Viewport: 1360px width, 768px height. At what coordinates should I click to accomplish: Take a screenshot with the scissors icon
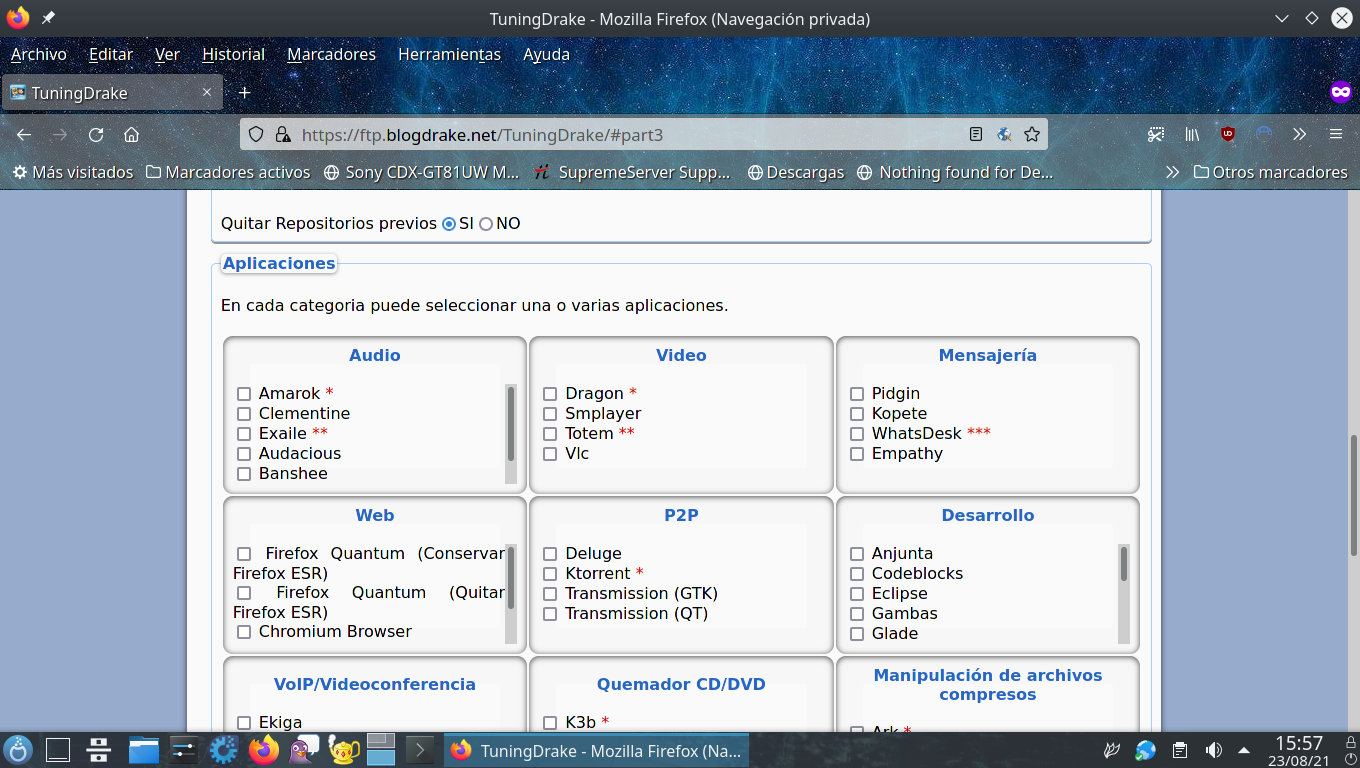point(1156,134)
